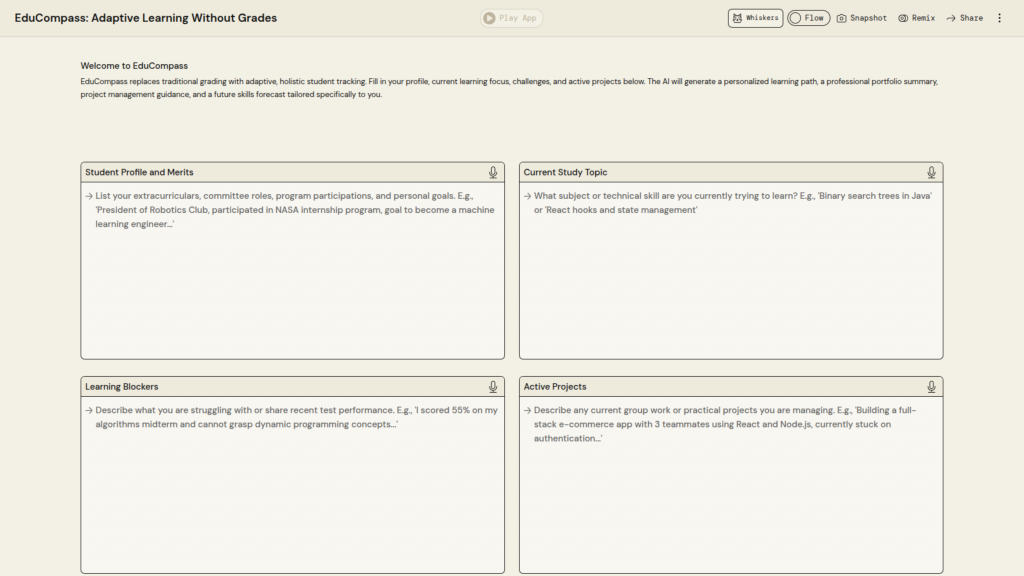Click inside the Learning Blockers text box
This screenshot has height=576, width=1024.
click(292, 490)
